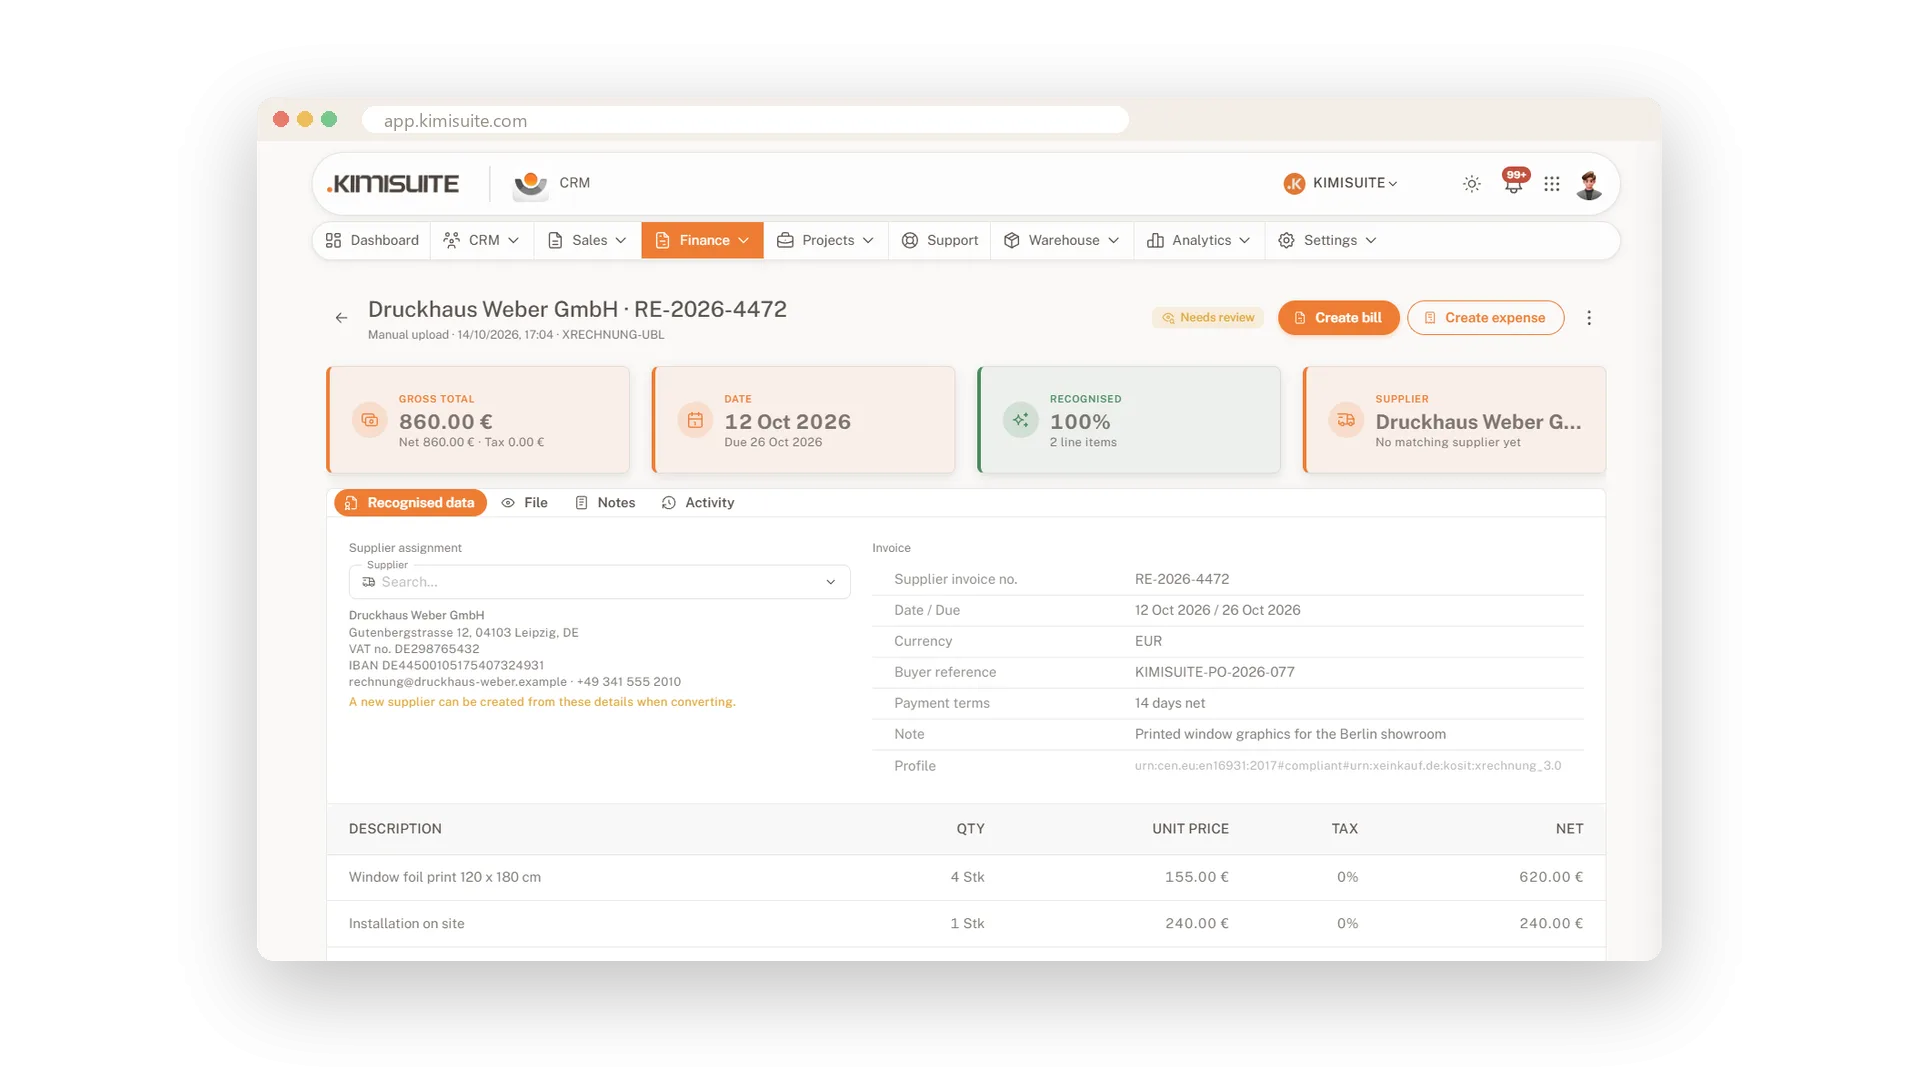Image resolution: width=1920 pixels, height=1080 pixels.
Task: Click the gross total wallet icon
Action: 370,420
